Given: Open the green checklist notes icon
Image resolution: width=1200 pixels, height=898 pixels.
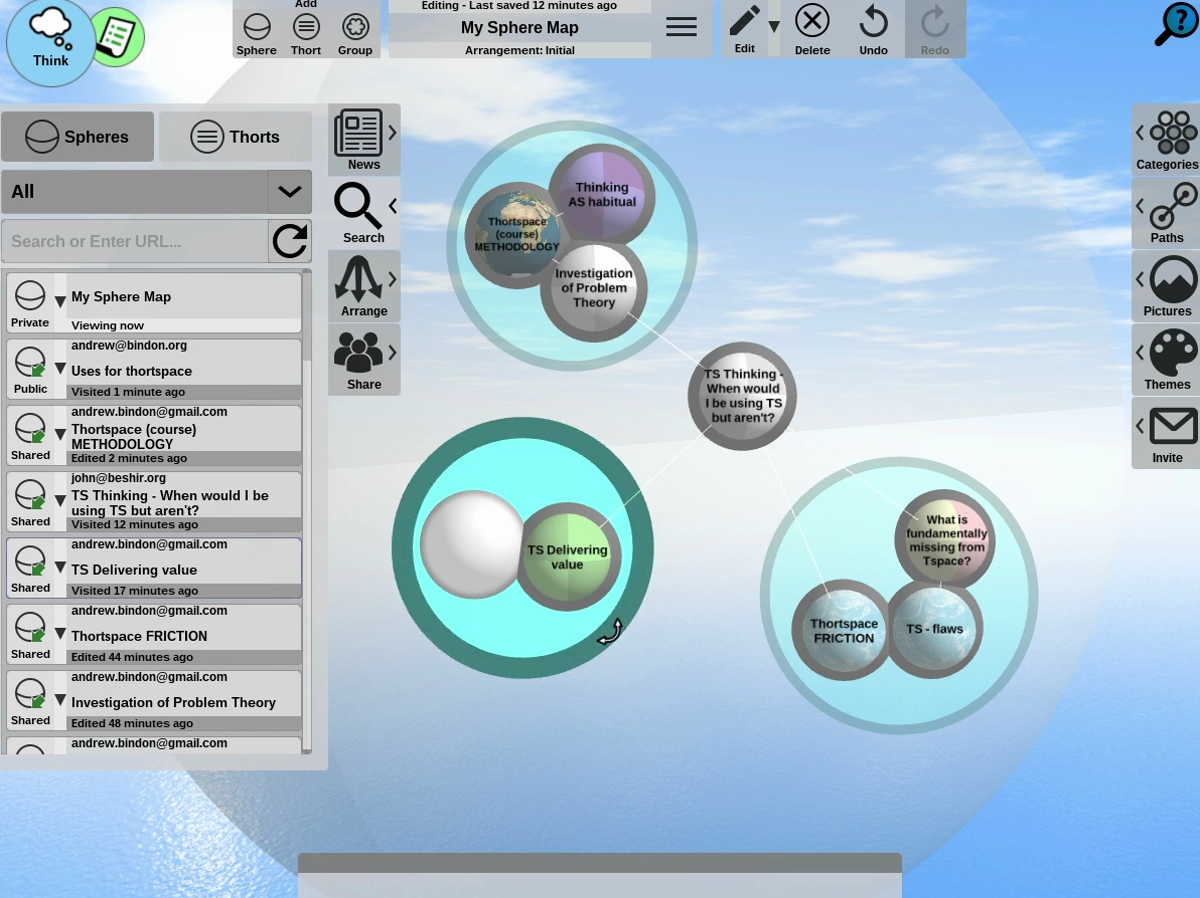Looking at the screenshot, I should [121, 38].
